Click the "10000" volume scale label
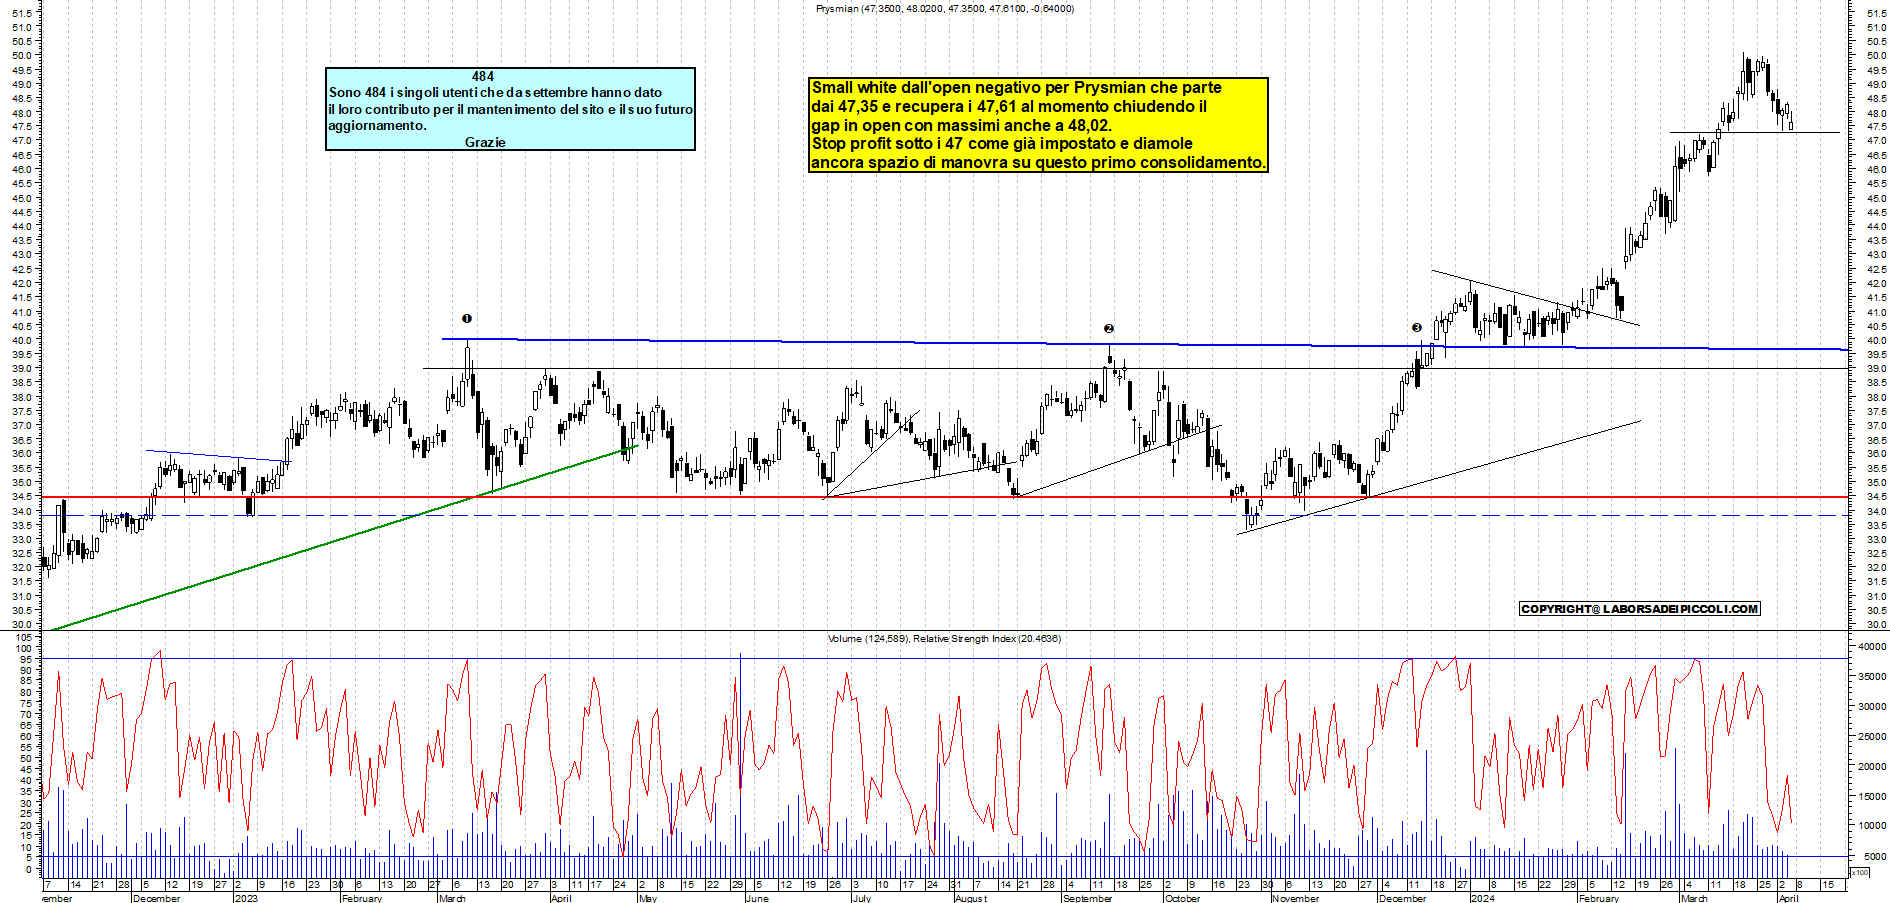 [1873, 826]
